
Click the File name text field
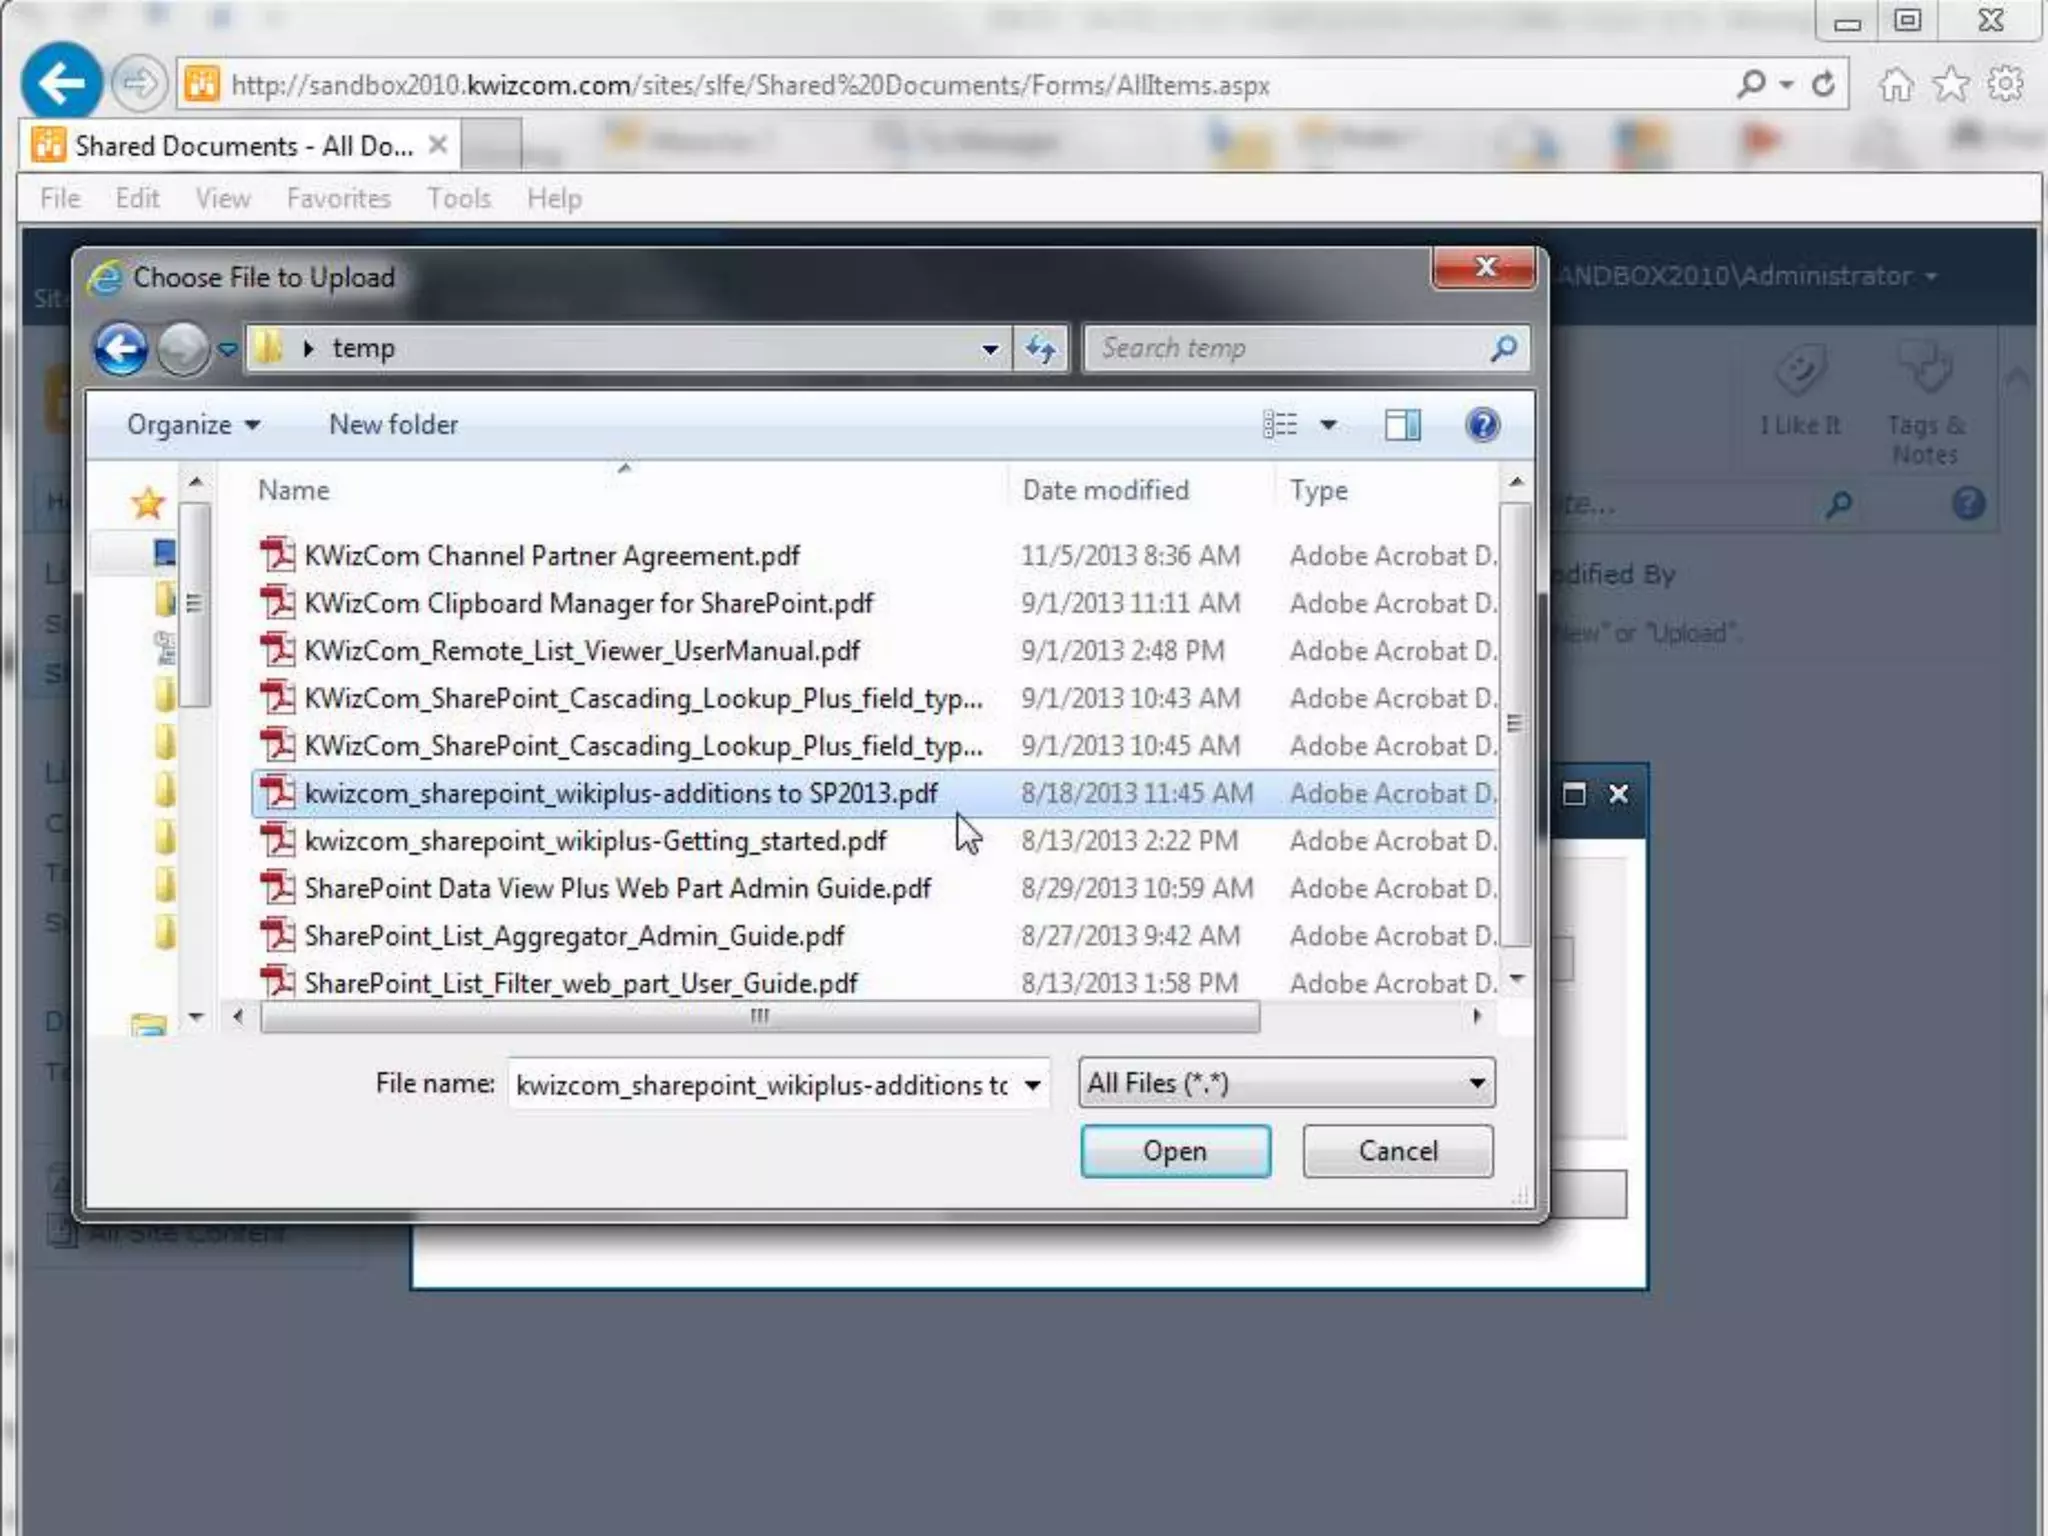[762, 1084]
